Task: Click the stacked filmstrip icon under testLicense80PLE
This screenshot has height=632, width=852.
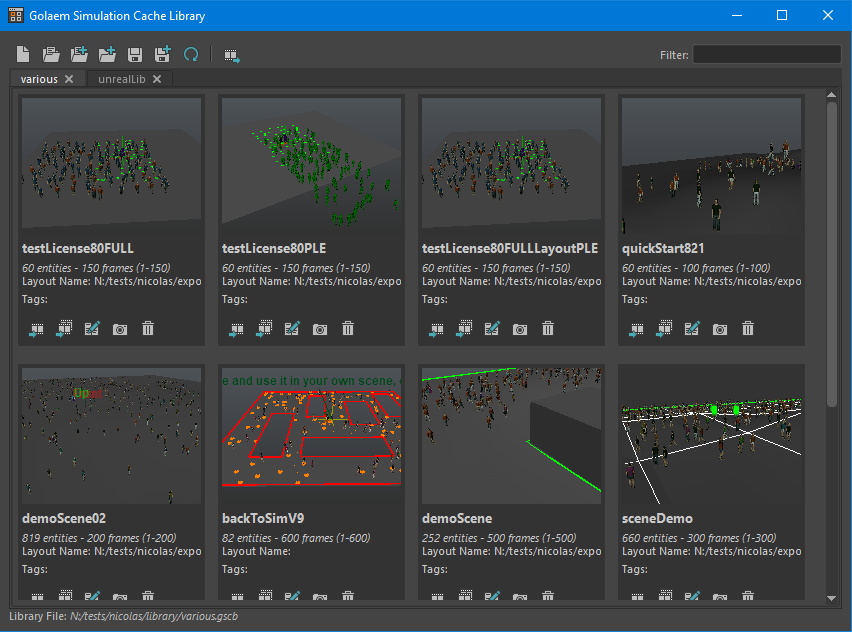Action: (264, 328)
